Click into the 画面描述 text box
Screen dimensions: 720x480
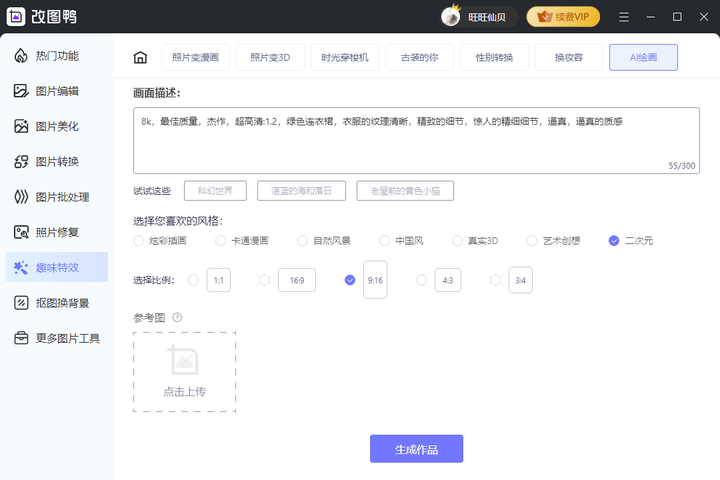coord(416,141)
